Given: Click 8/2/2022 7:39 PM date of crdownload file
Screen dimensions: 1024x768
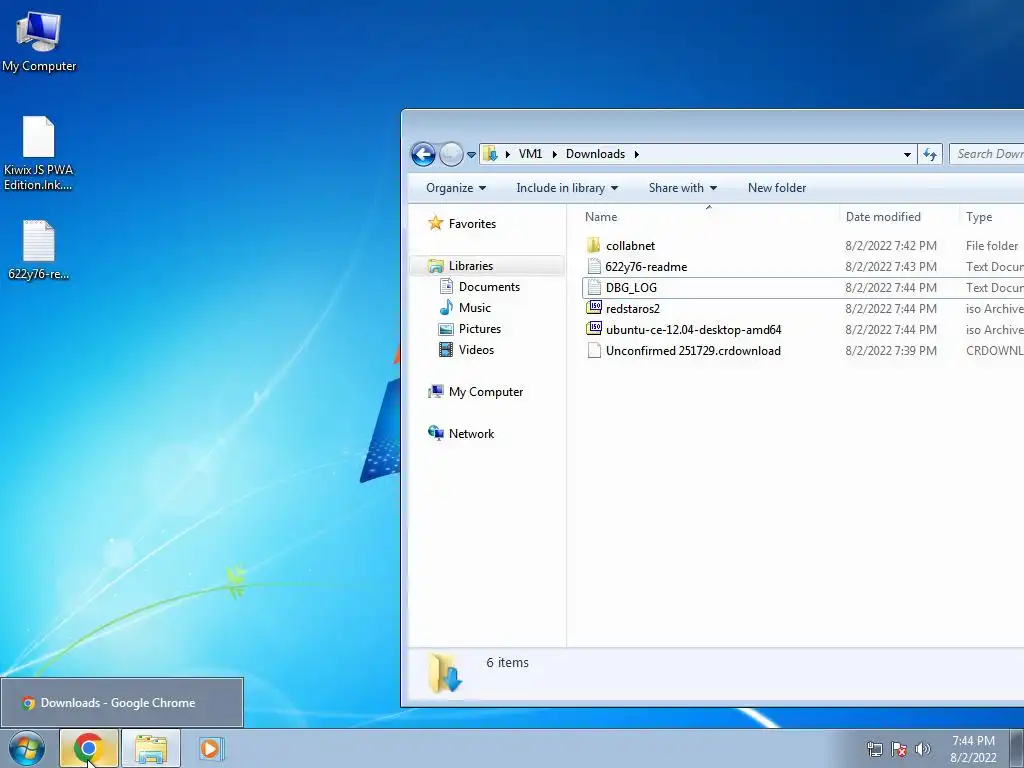Looking at the screenshot, I should coord(891,351).
